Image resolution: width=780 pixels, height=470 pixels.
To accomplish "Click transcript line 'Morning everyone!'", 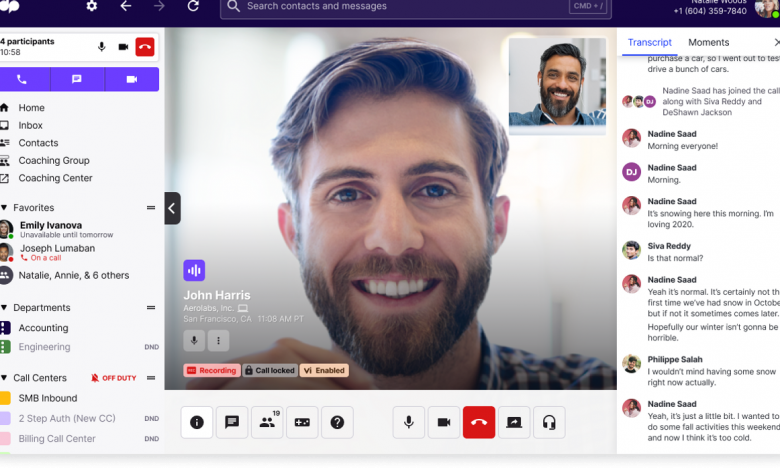I will point(682,146).
